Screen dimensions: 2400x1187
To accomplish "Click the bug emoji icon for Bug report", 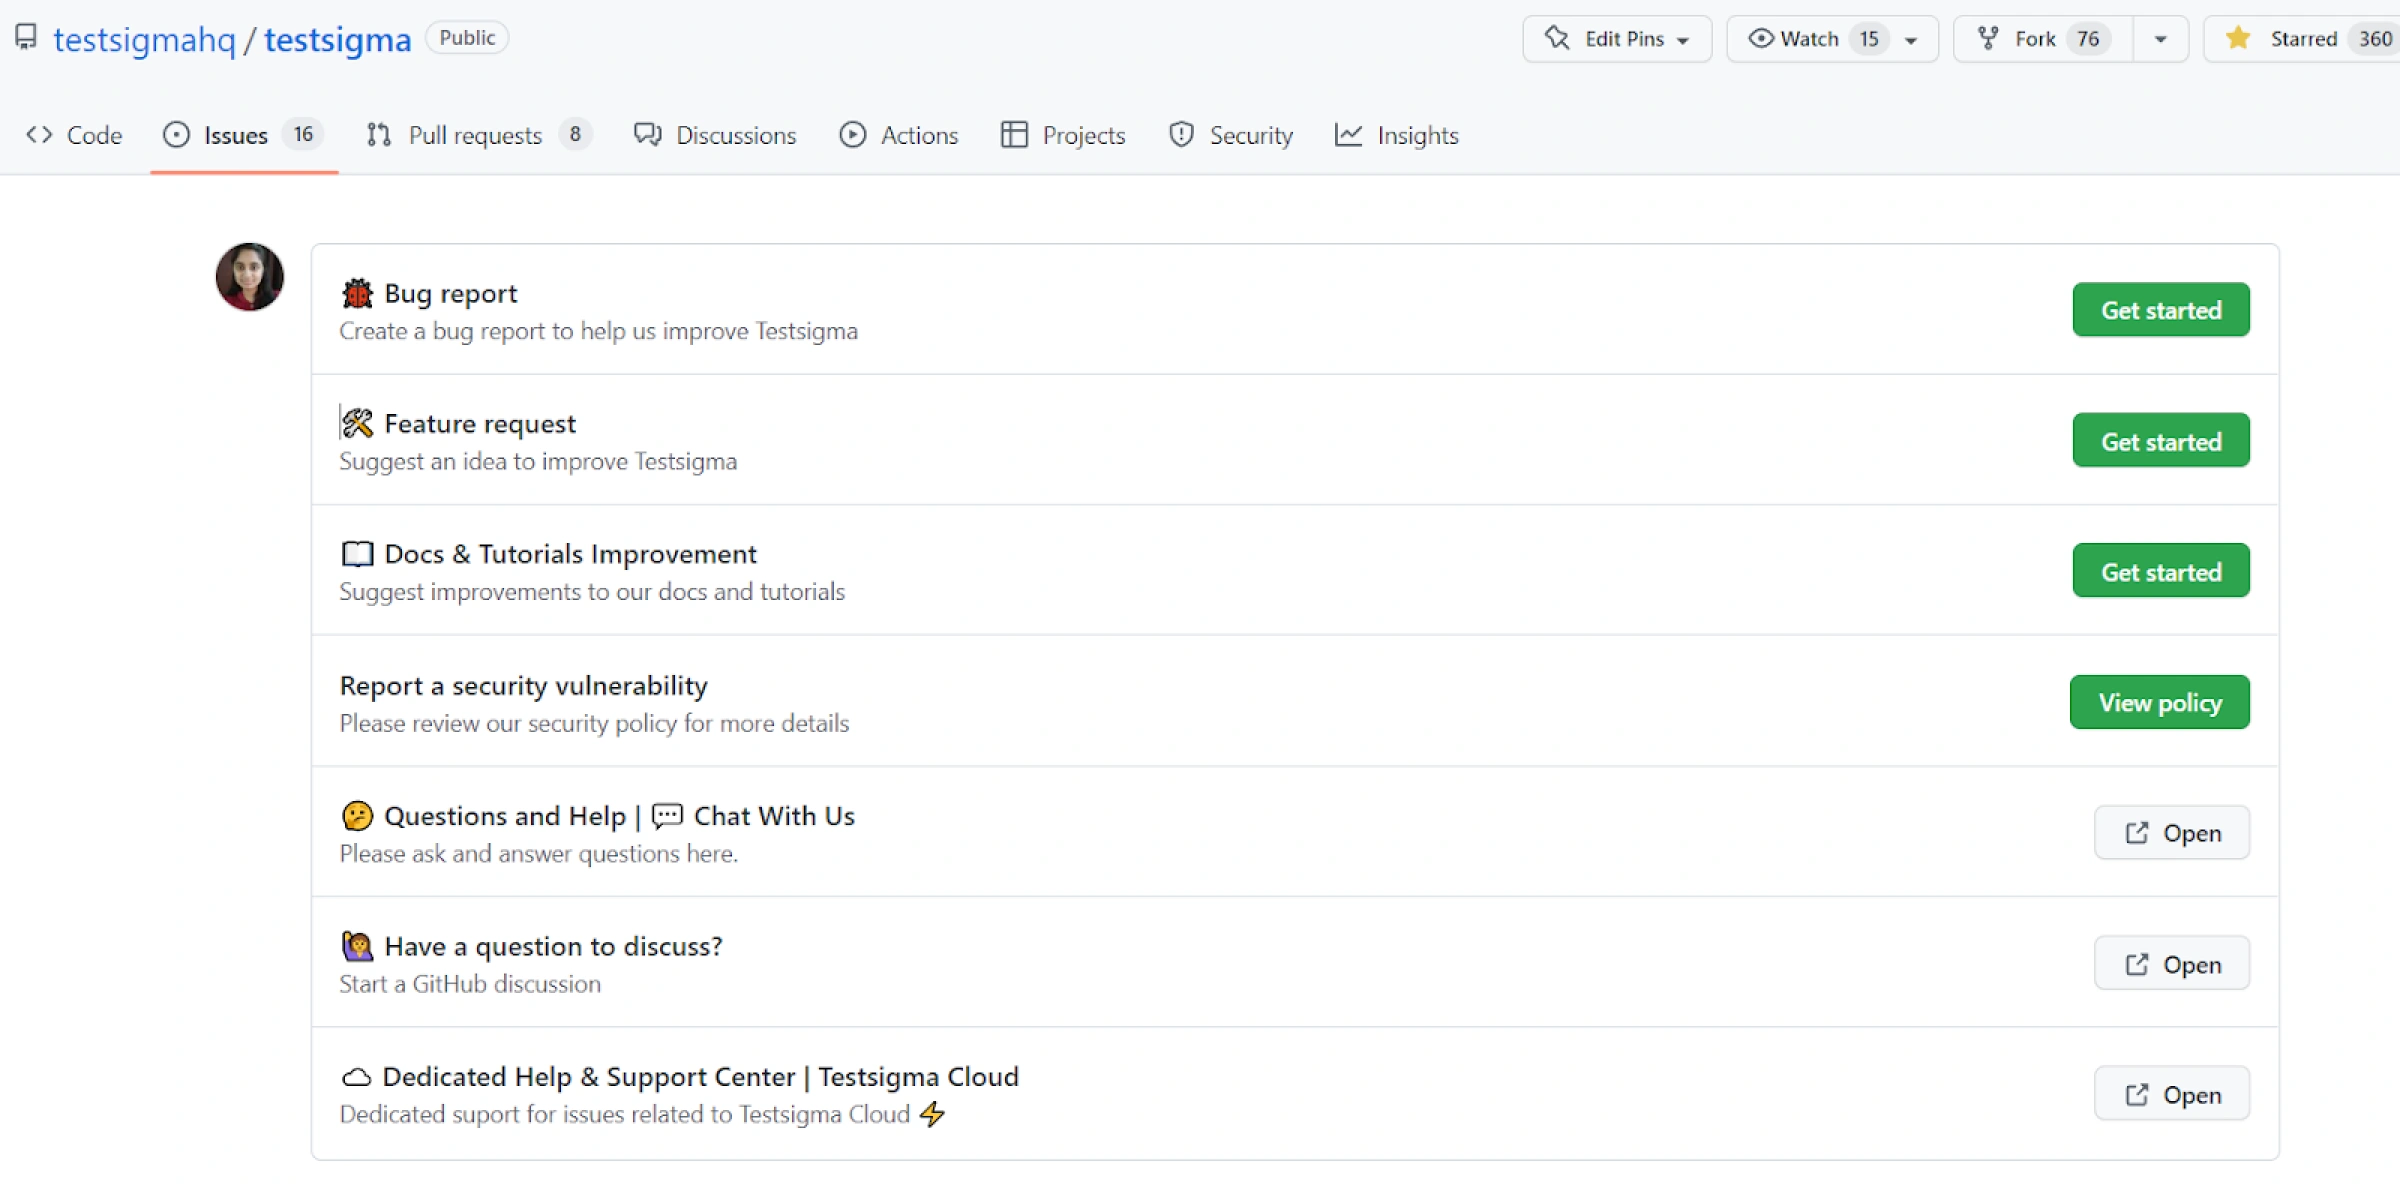I will coord(357,294).
